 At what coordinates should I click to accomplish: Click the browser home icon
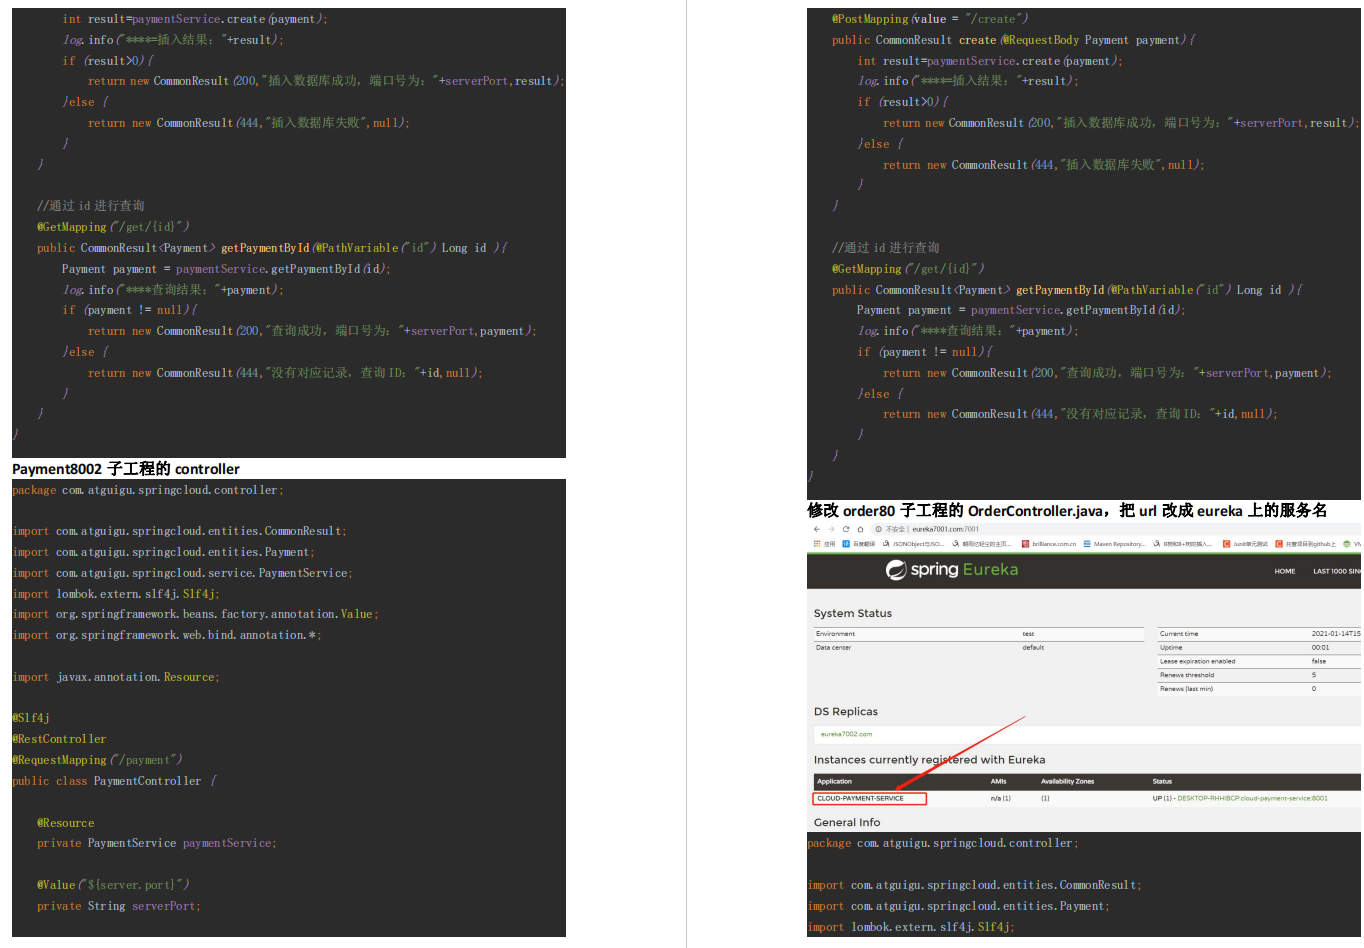pyautogui.click(x=860, y=529)
